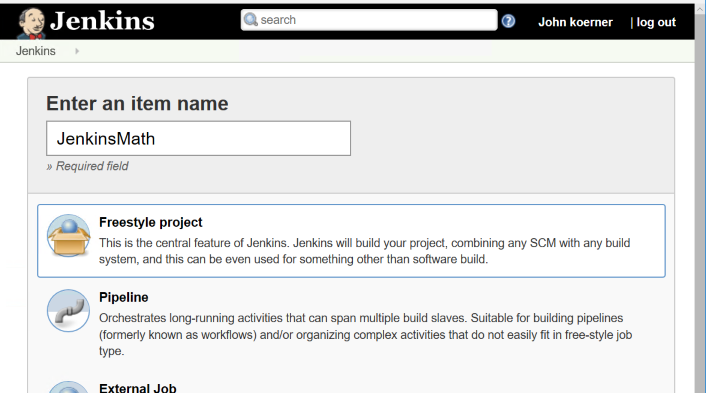Open the John koerner user profile
Viewport: 706px width, 393px height.
click(575, 22)
